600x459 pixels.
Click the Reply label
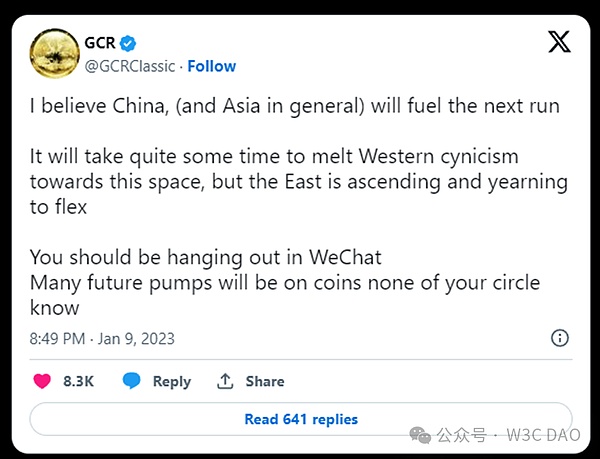pyautogui.click(x=172, y=381)
